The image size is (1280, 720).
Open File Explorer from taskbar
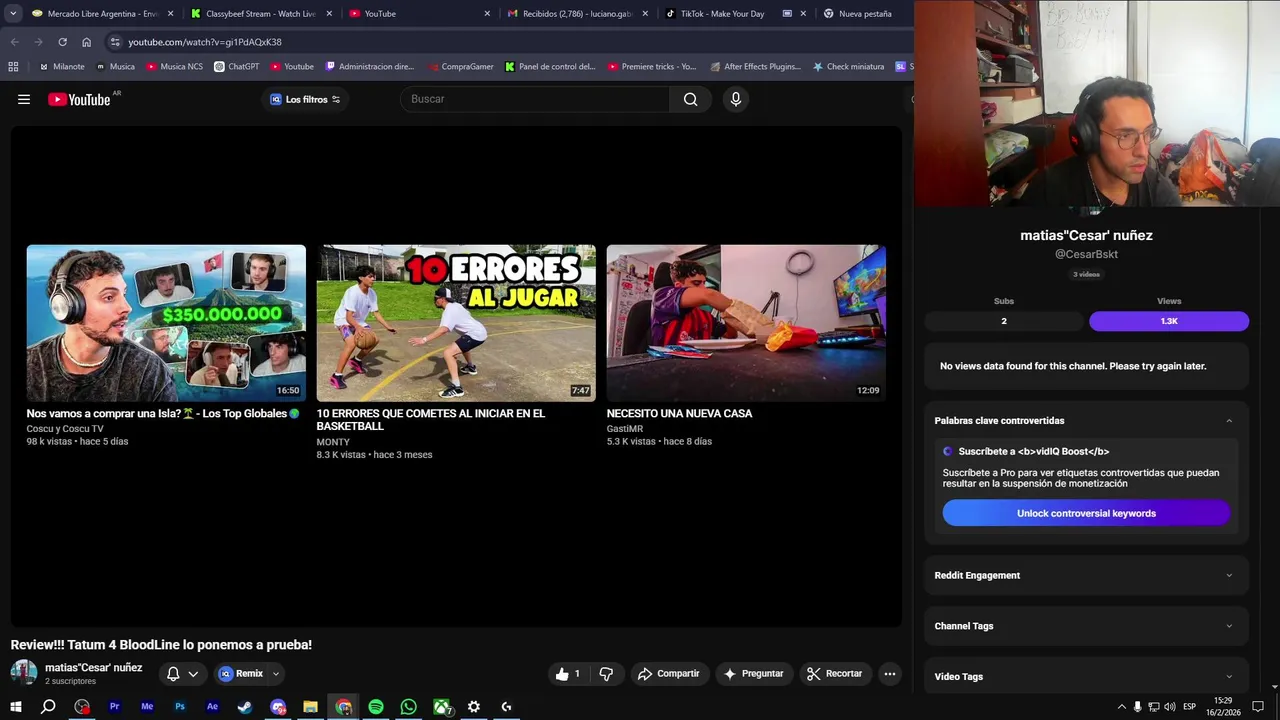(x=310, y=707)
